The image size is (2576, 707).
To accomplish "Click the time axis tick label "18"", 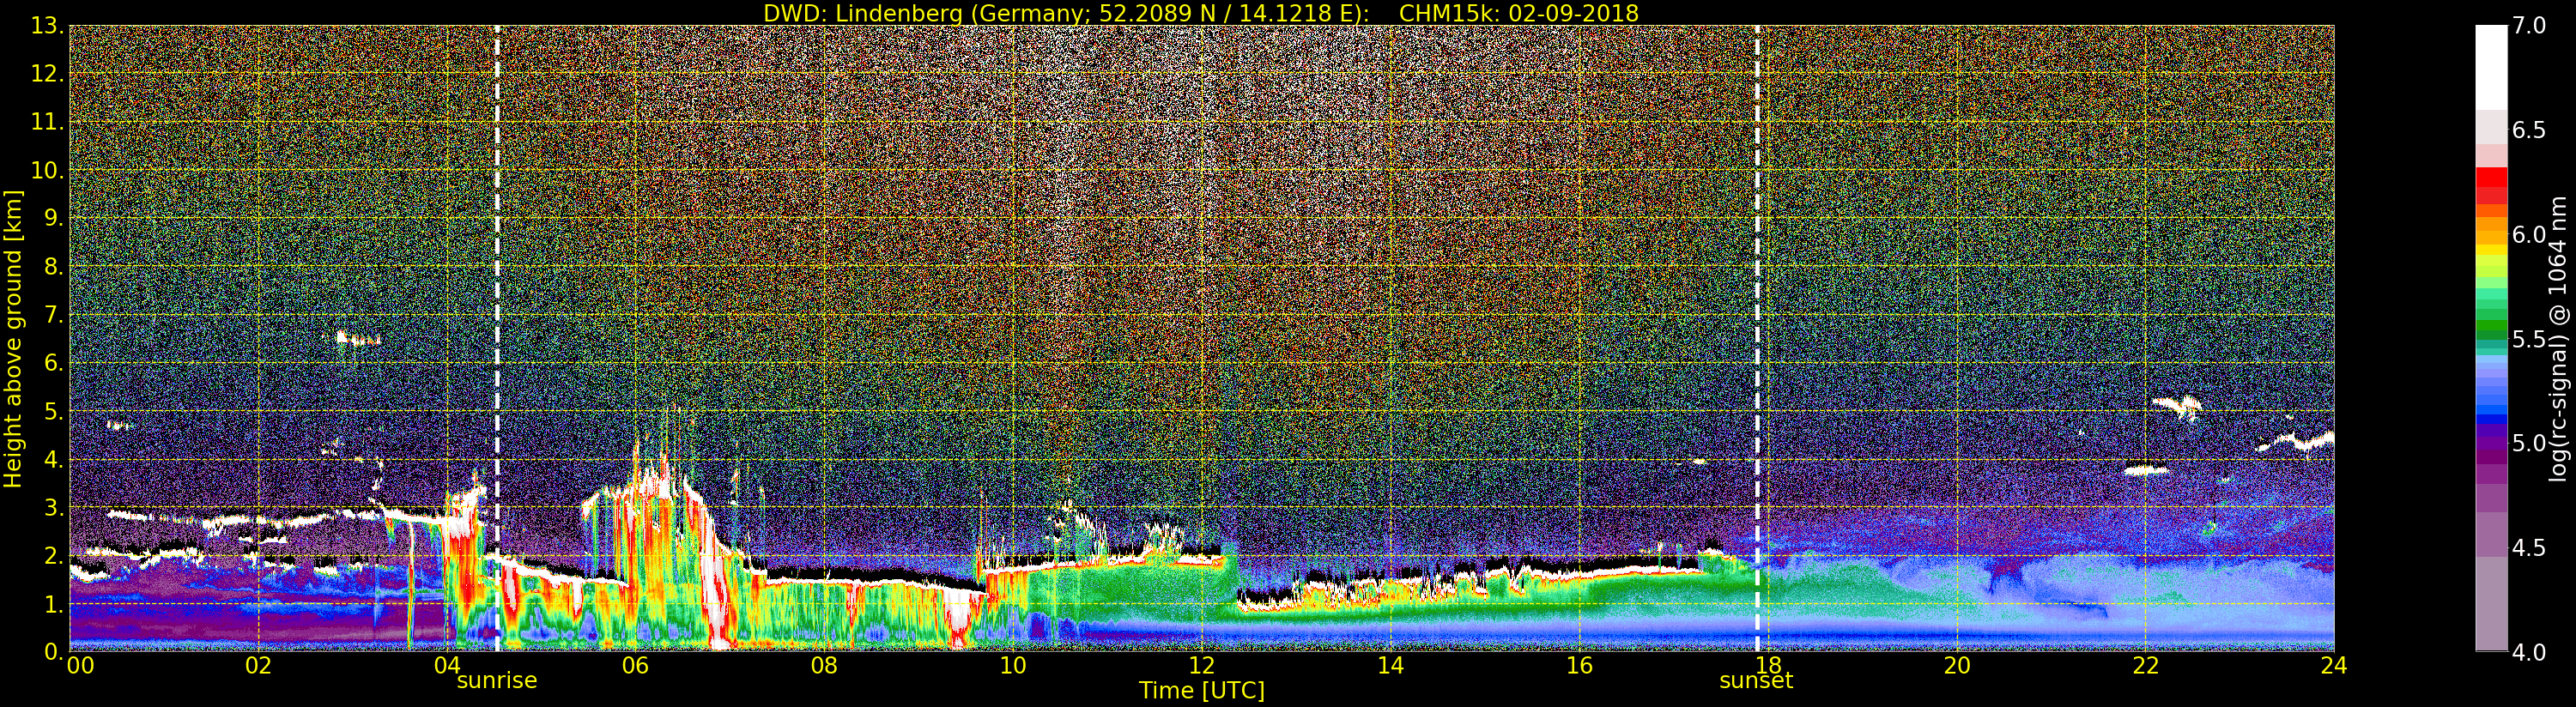I will tap(1768, 666).
